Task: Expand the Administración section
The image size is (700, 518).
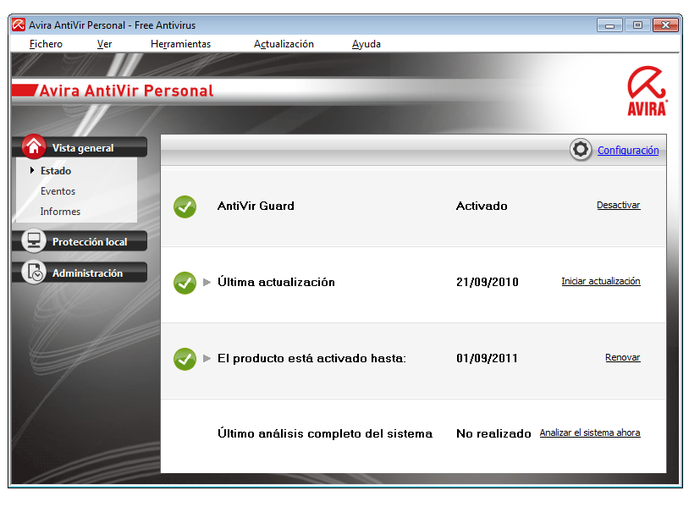Action: [88, 273]
